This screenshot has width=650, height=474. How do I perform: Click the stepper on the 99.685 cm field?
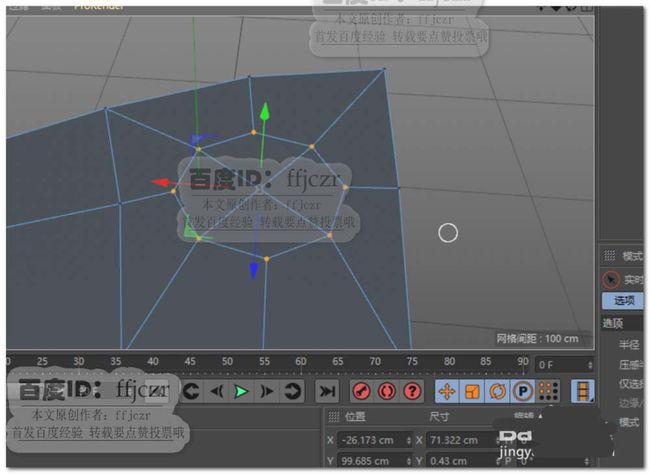click(x=409, y=461)
